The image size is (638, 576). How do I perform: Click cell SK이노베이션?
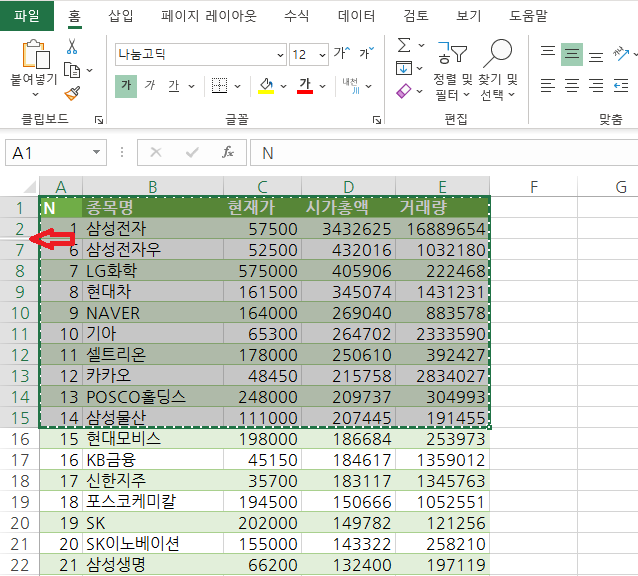coord(153,543)
